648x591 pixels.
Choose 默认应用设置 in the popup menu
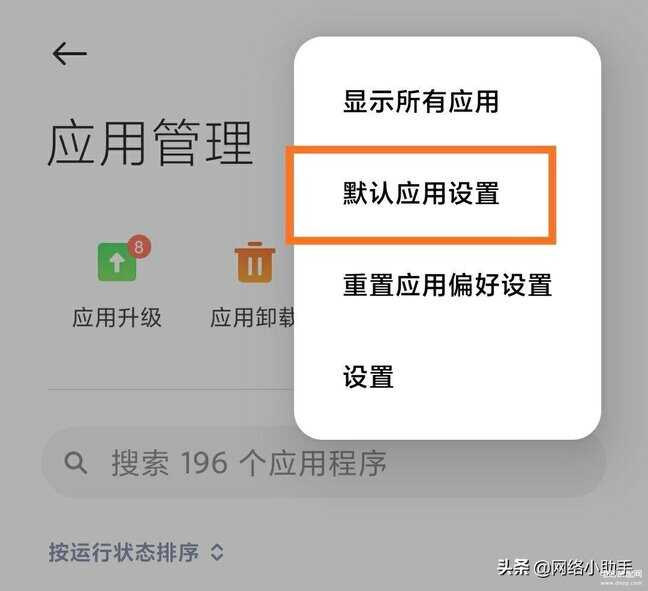(421, 193)
